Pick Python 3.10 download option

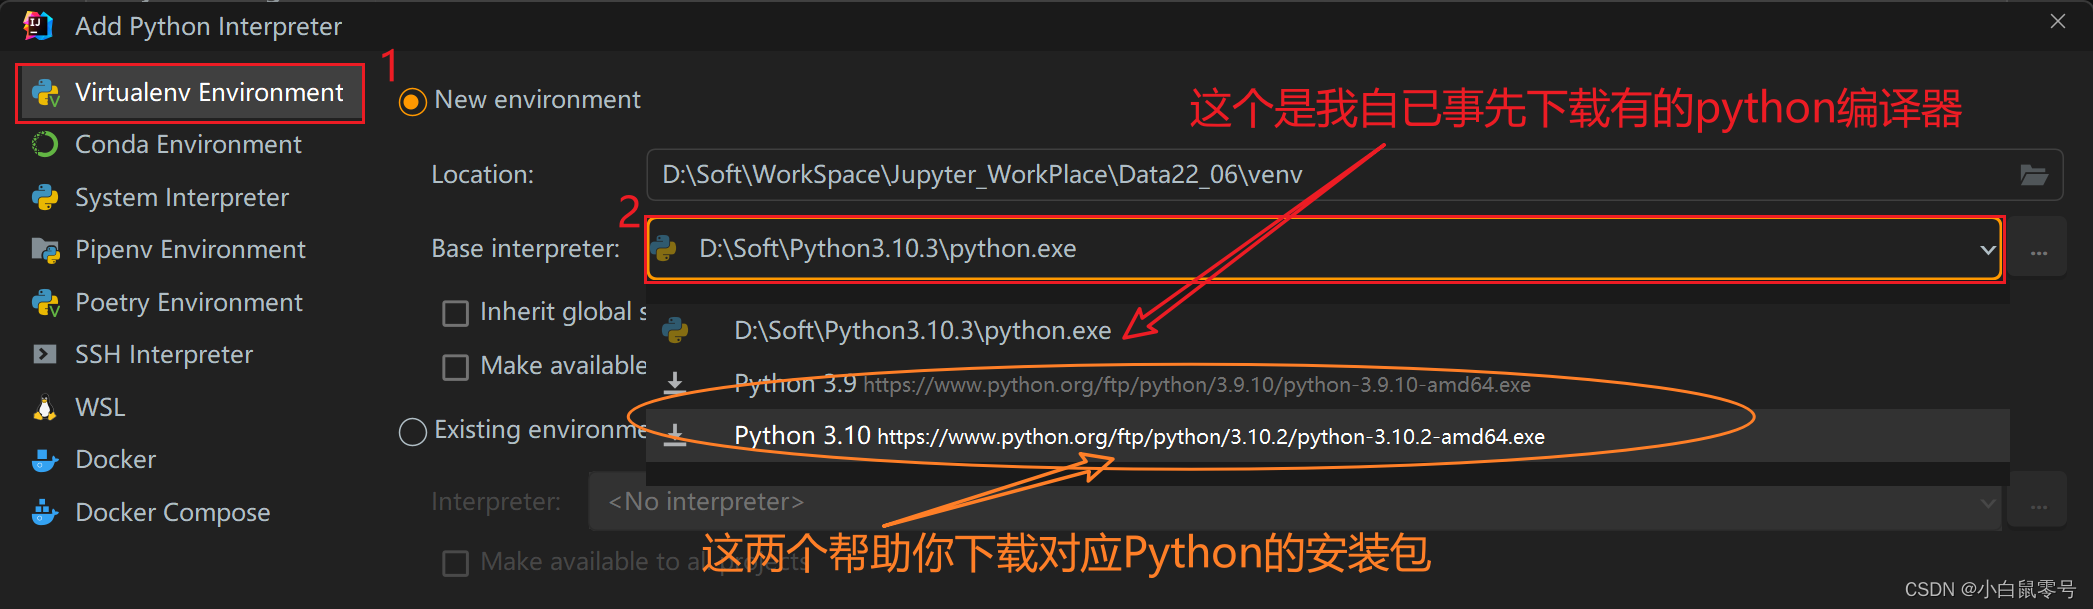(x=1327, y=436)
